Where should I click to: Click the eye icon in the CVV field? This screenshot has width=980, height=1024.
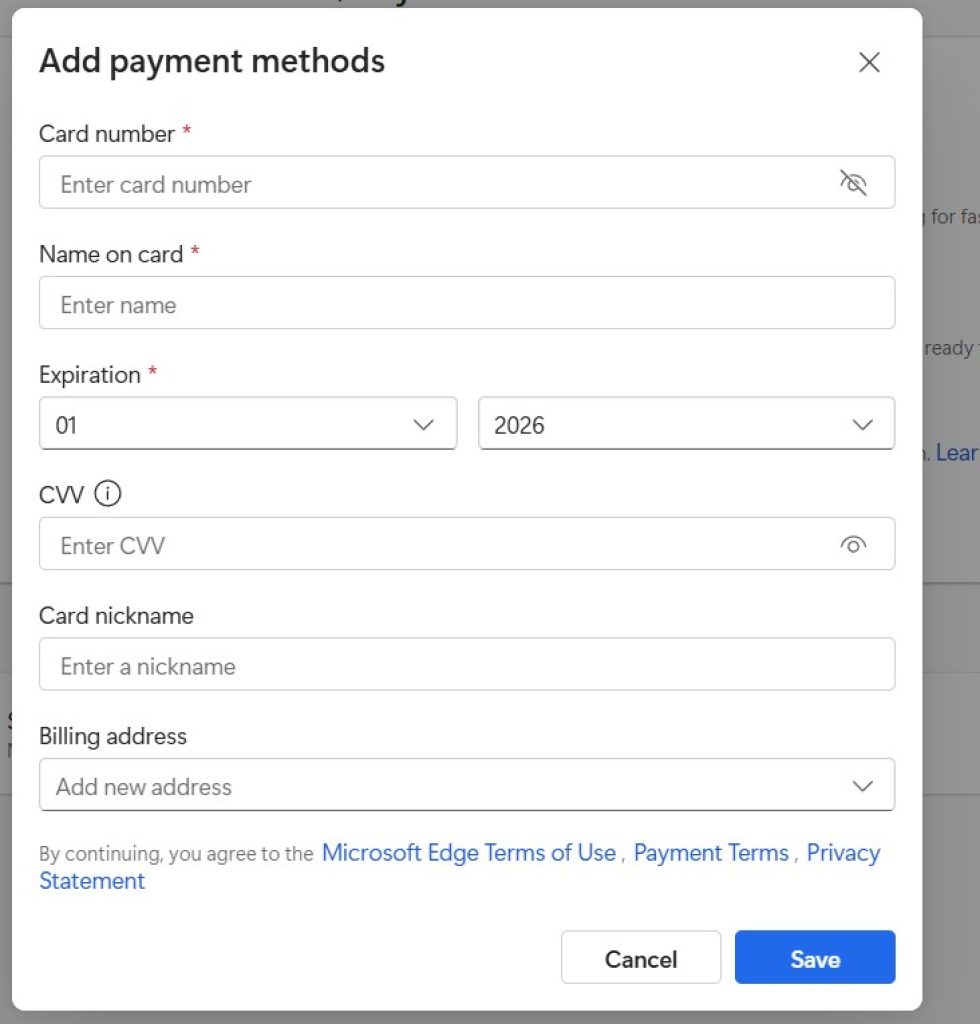[x=853, y=544]
